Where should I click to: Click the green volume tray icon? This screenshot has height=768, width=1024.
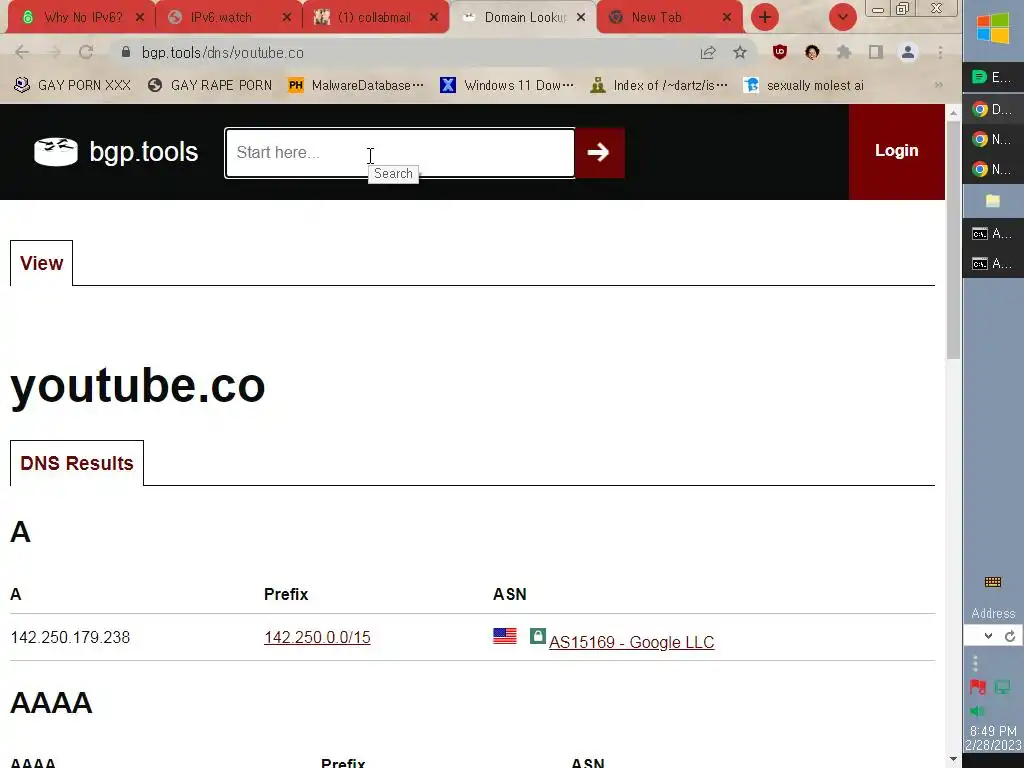[x=978, y=711]
